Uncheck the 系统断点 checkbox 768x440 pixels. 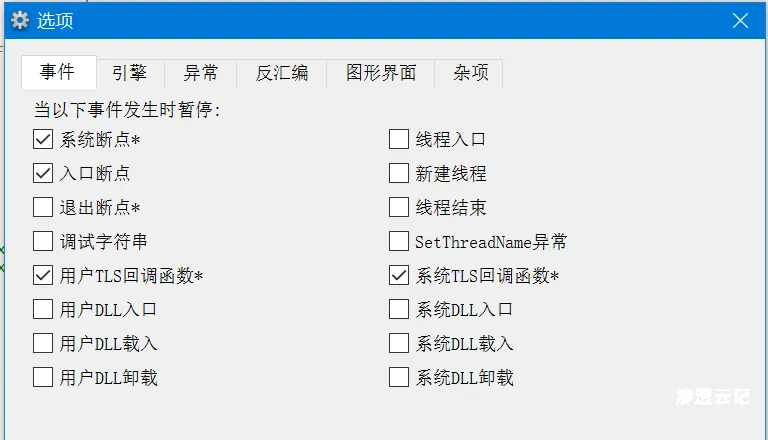pos(43,139)
